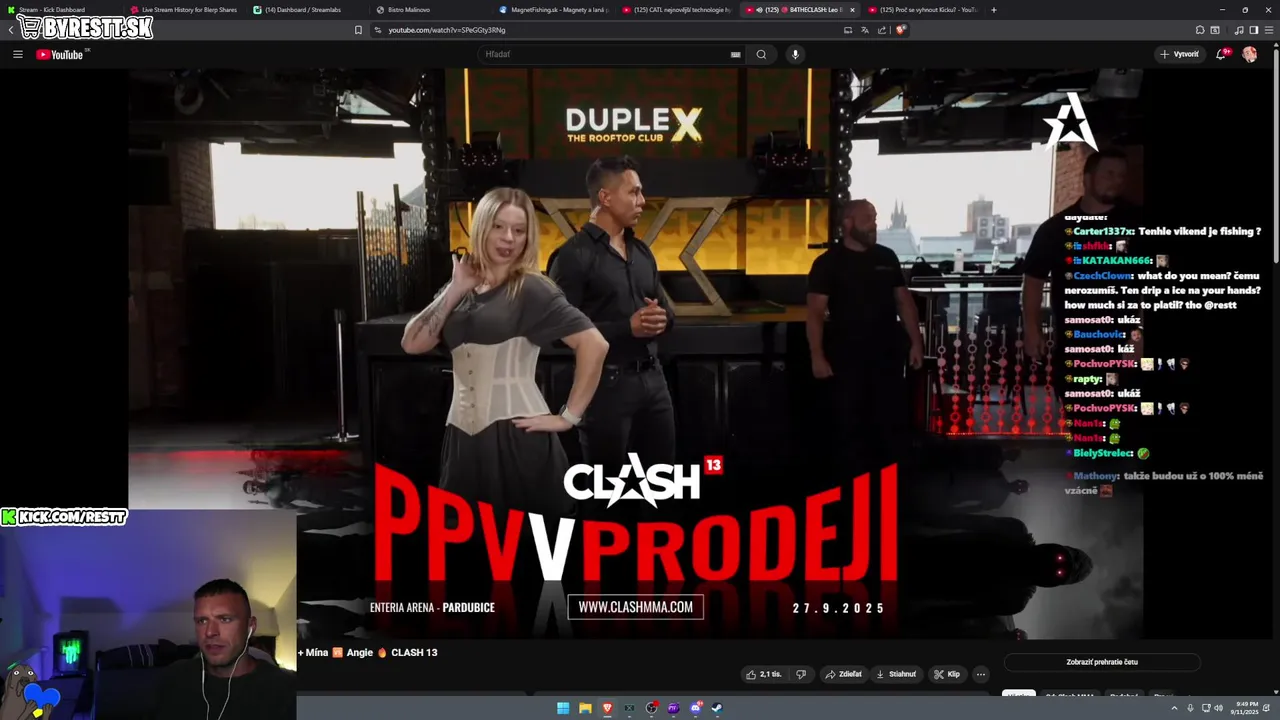Create a clip with the Klip button

947,674
